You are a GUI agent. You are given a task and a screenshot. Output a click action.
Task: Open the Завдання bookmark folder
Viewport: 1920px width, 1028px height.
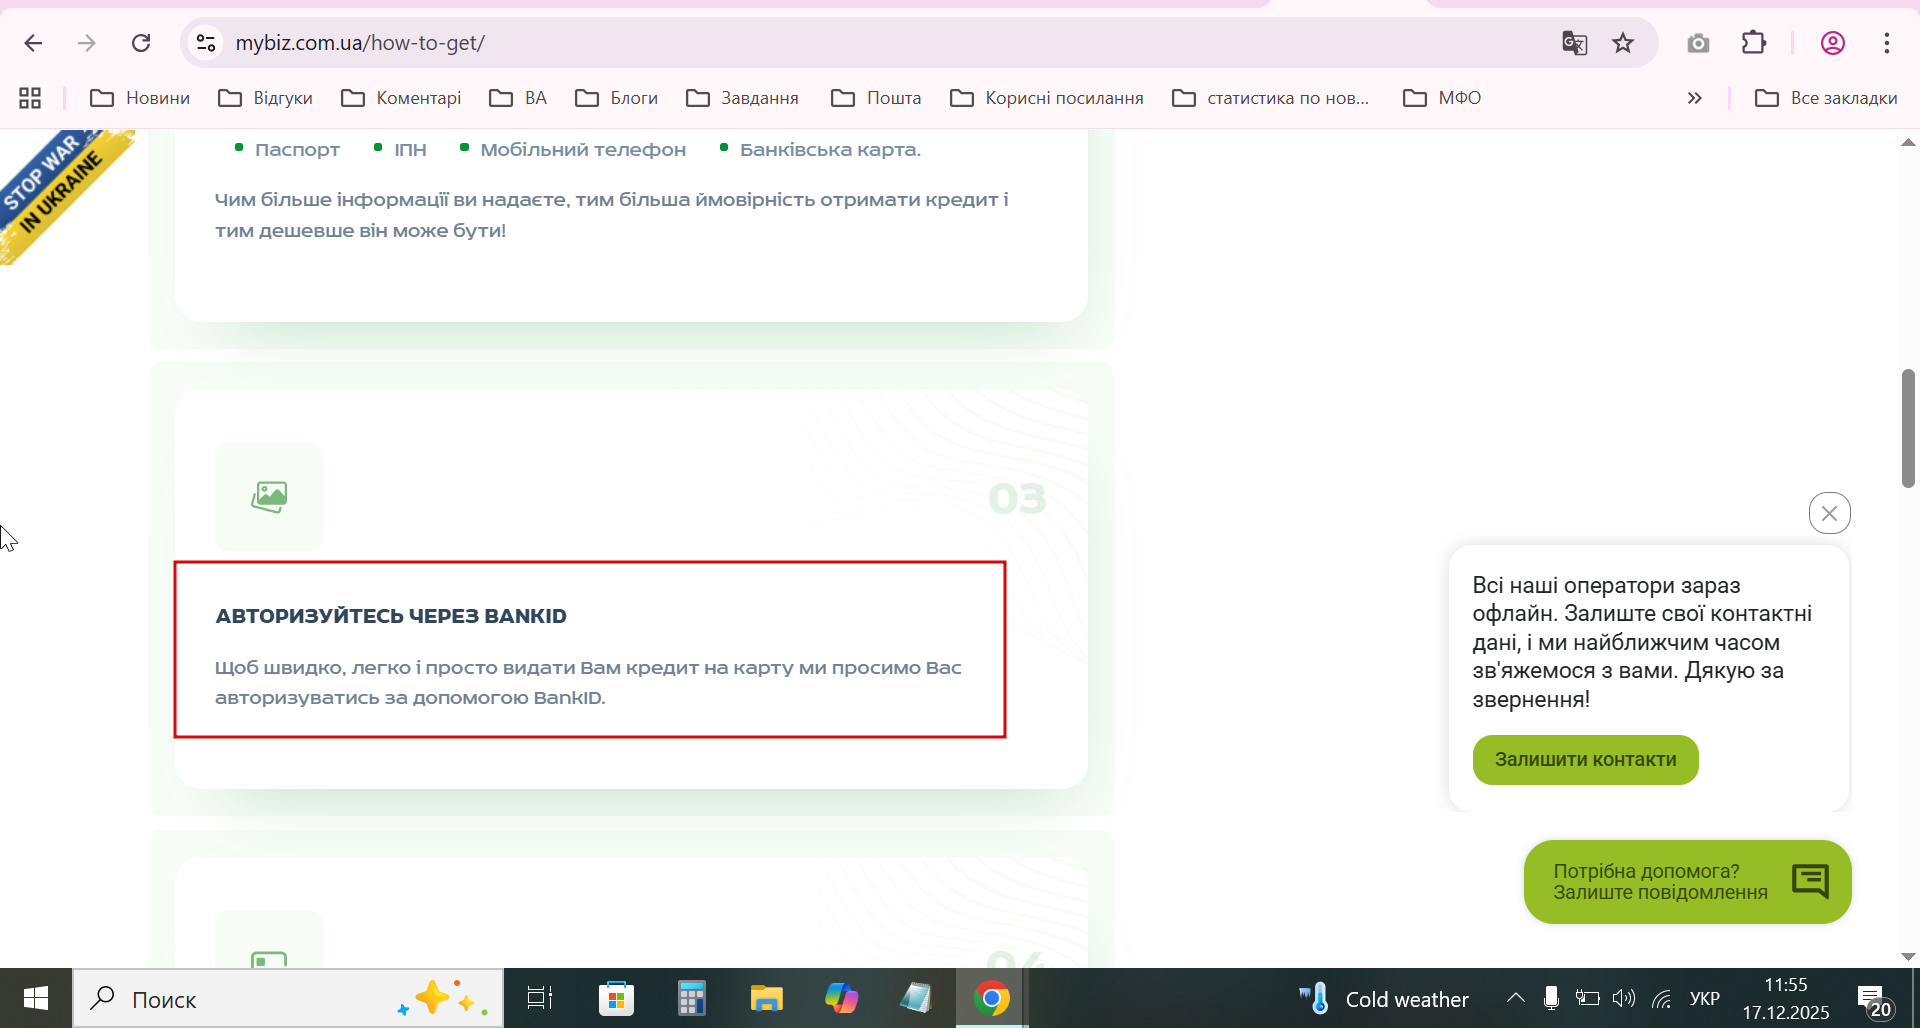click(742, 98)
